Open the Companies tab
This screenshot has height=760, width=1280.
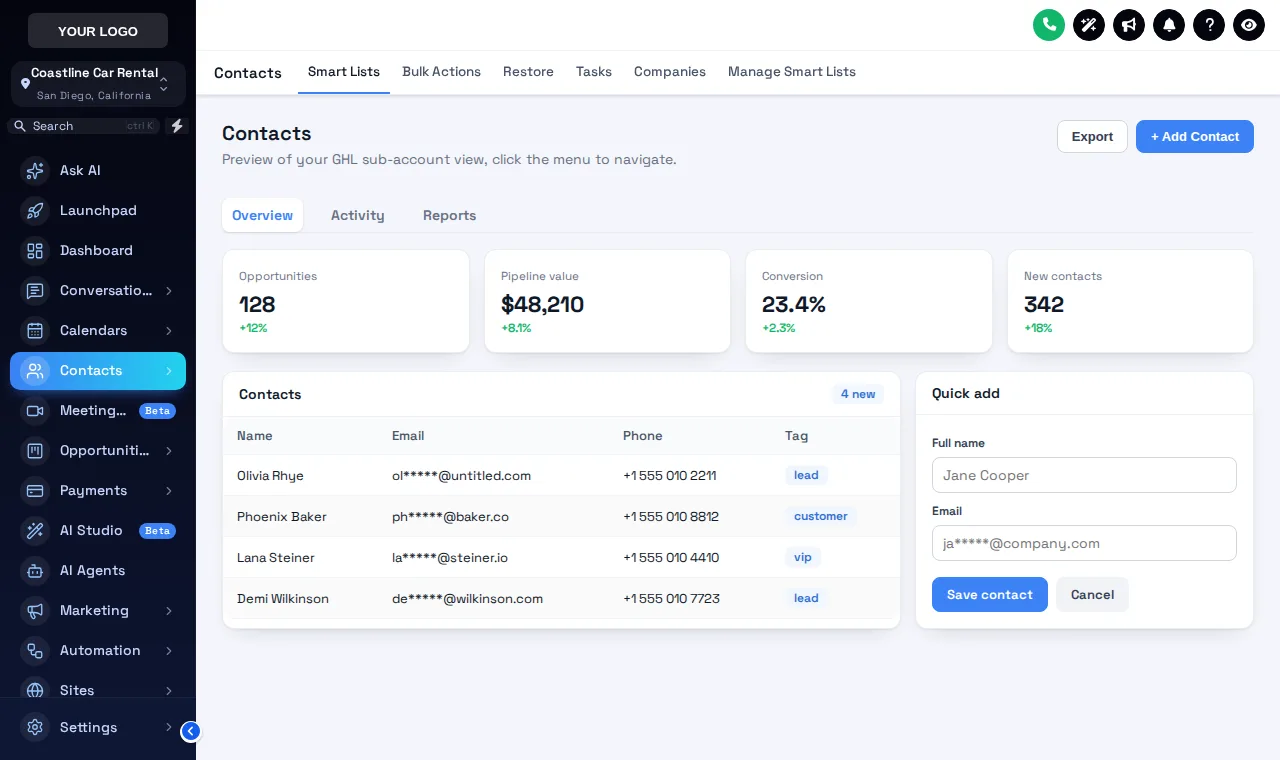click(x=670, y=72)
